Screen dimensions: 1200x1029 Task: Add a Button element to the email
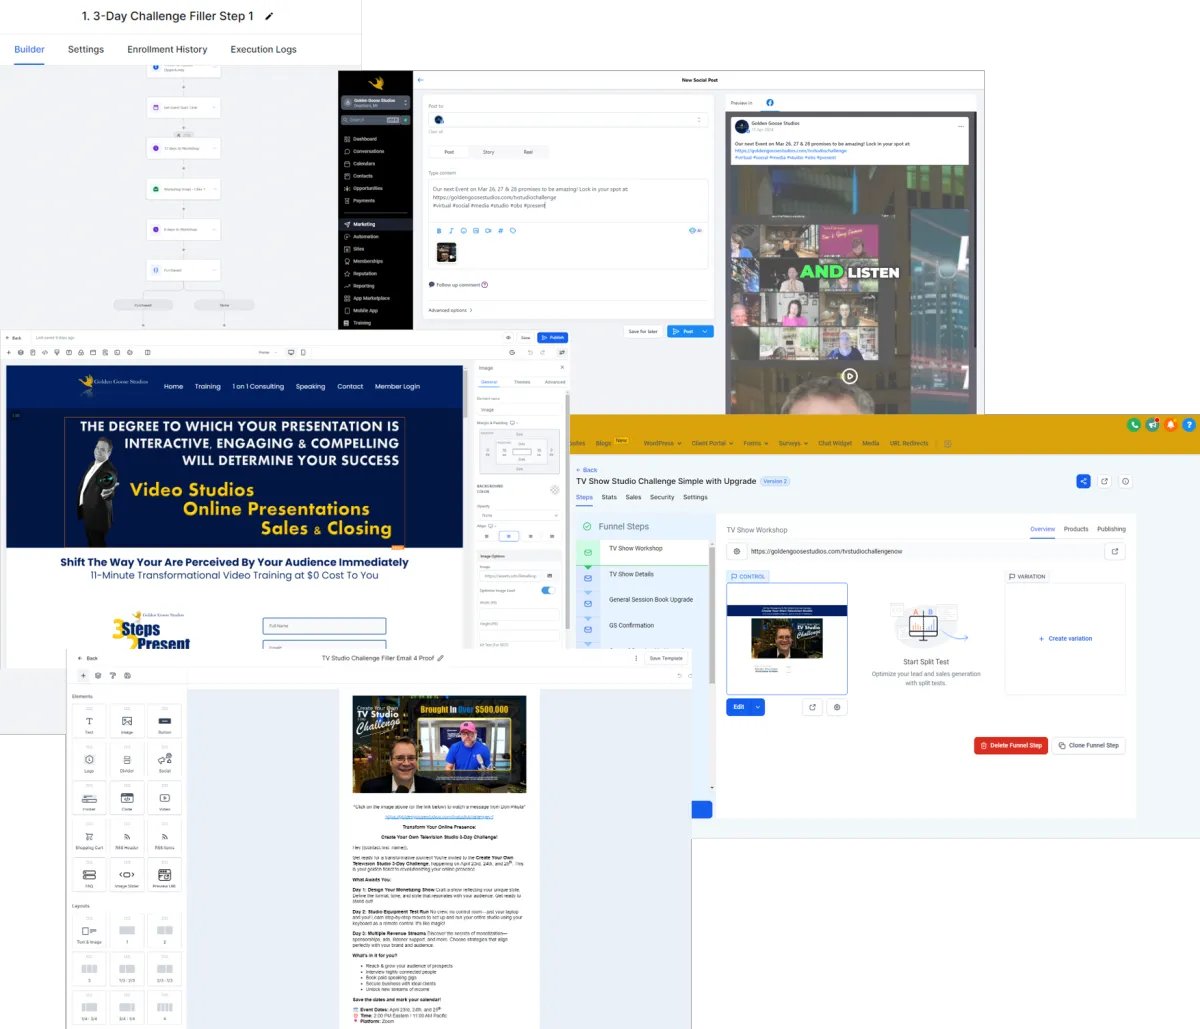tap(165, 721)
